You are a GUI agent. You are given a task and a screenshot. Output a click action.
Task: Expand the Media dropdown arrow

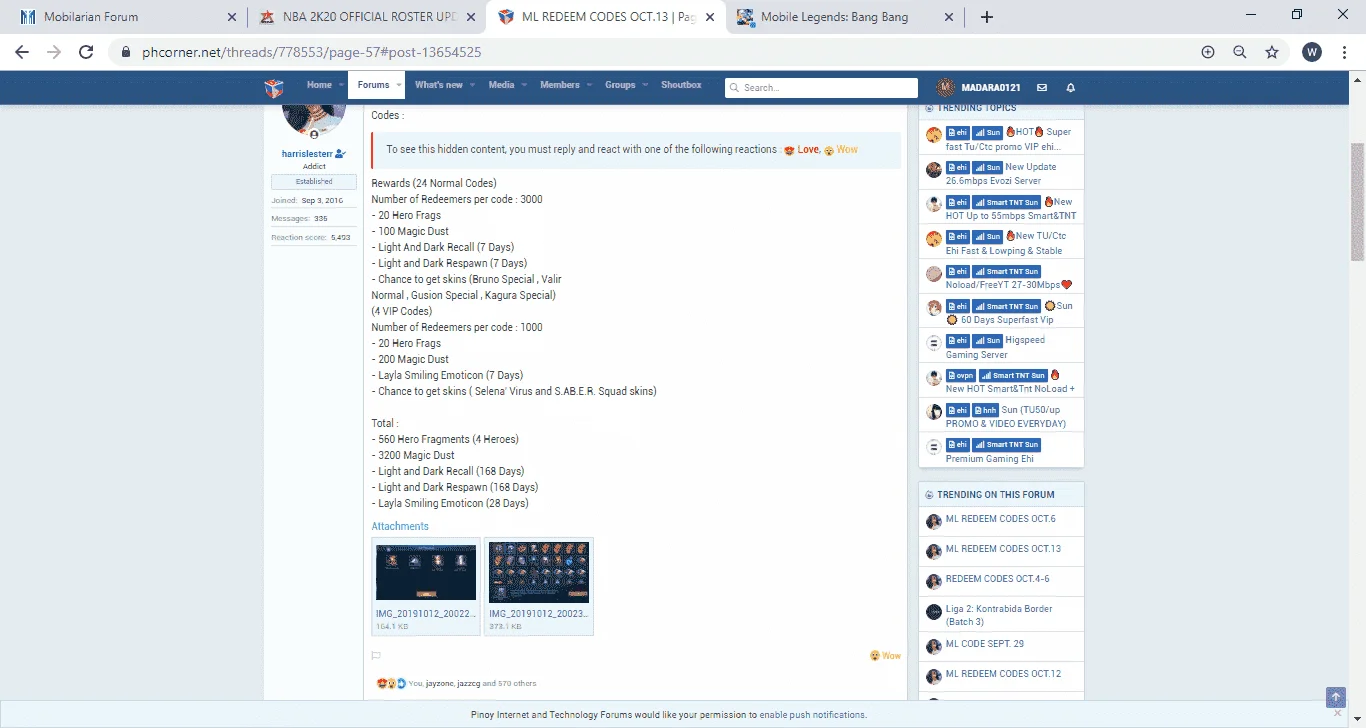pos(523,86)
